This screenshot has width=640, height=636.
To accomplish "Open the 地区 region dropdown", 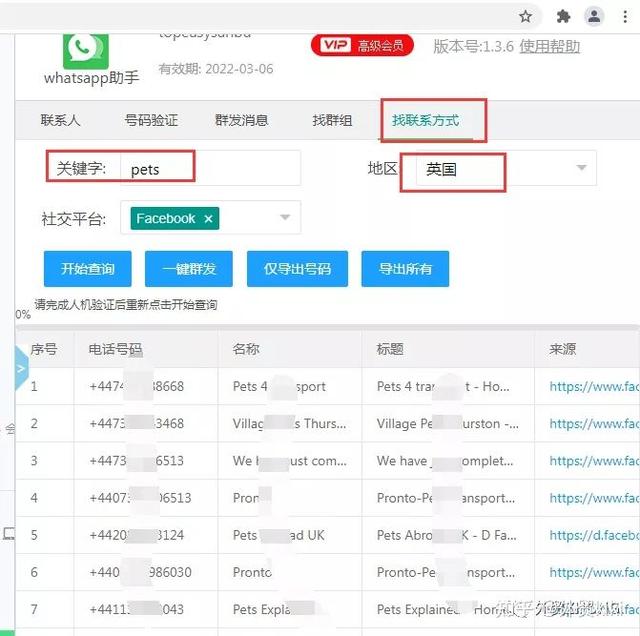I will point(581,168).
